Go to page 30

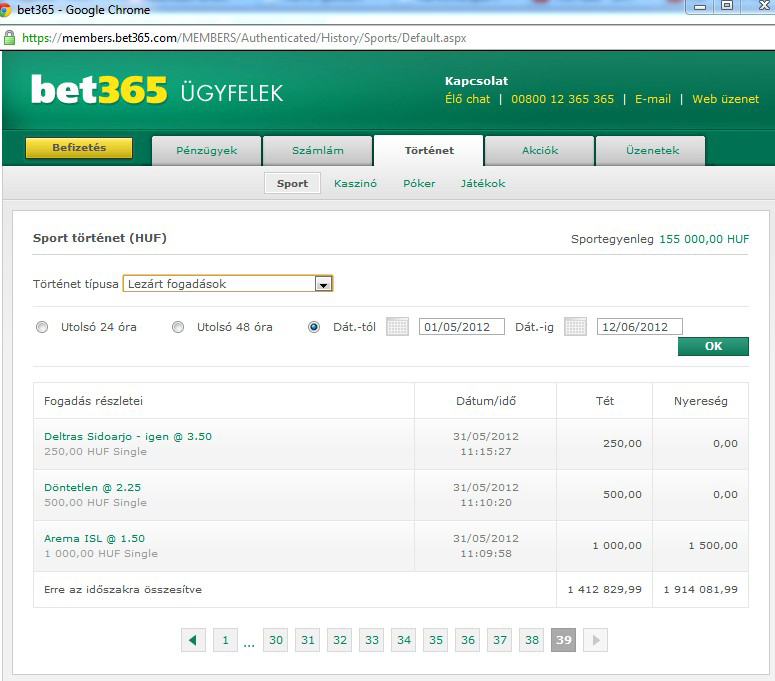coord(276,640)
